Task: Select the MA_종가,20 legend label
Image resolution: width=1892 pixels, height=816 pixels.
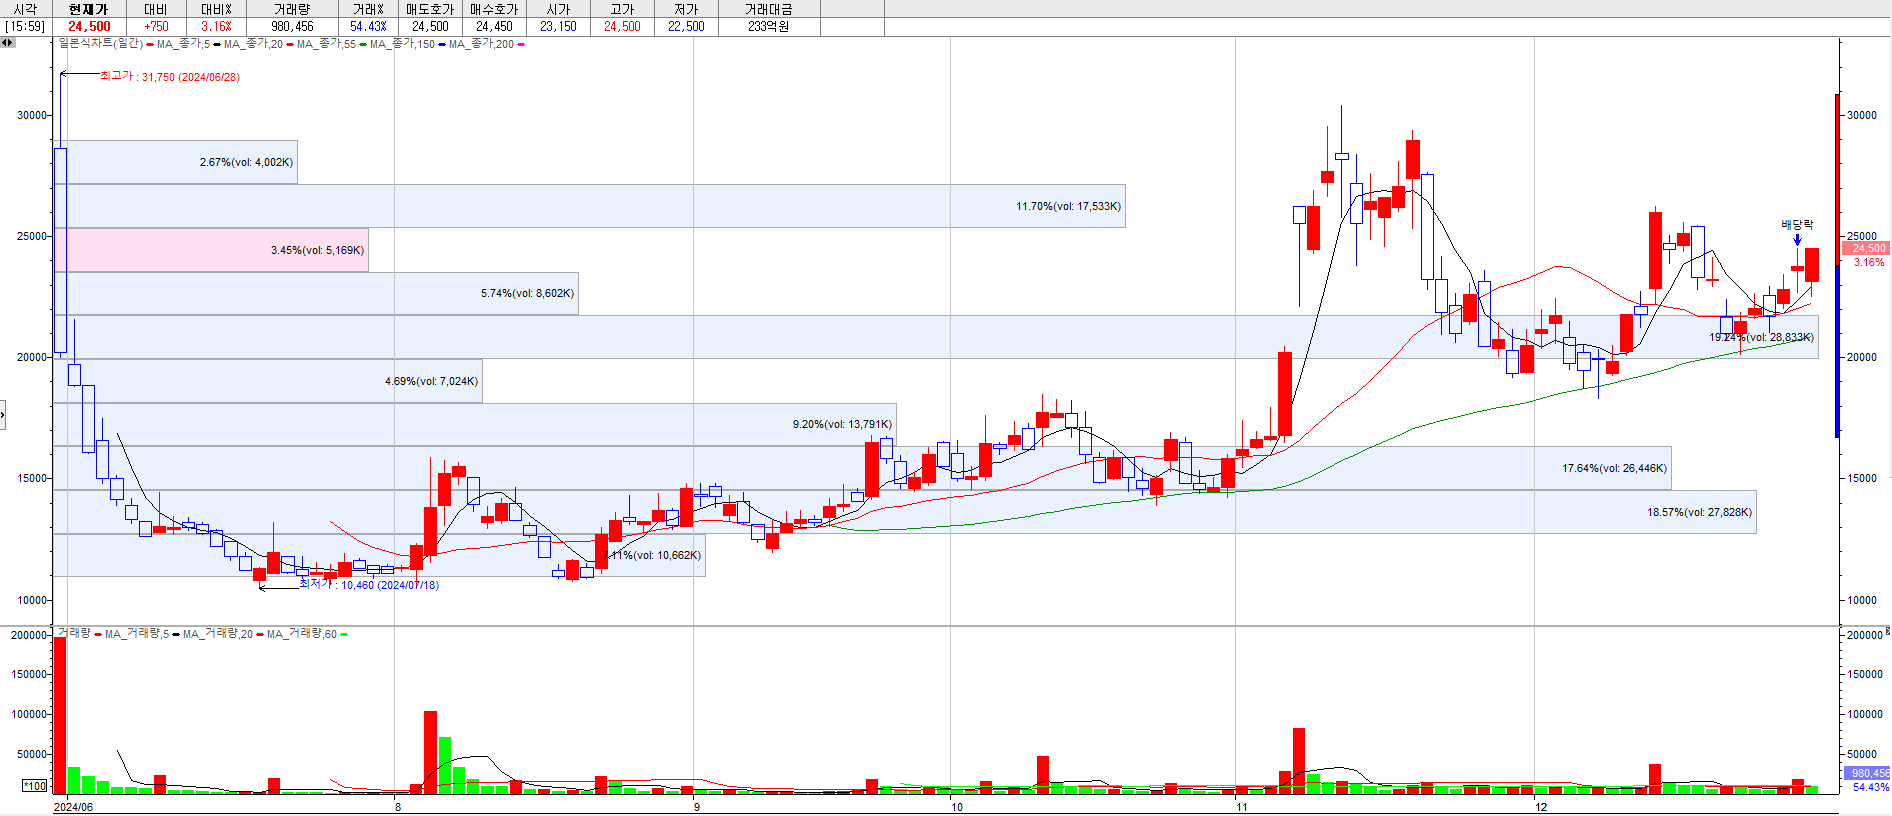Action: coord(253,44)
